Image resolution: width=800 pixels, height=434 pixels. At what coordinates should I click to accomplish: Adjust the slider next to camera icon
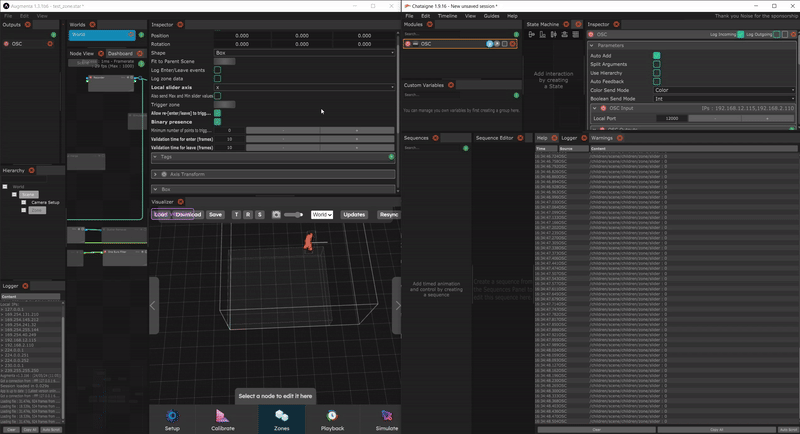(x=294, y=214)
